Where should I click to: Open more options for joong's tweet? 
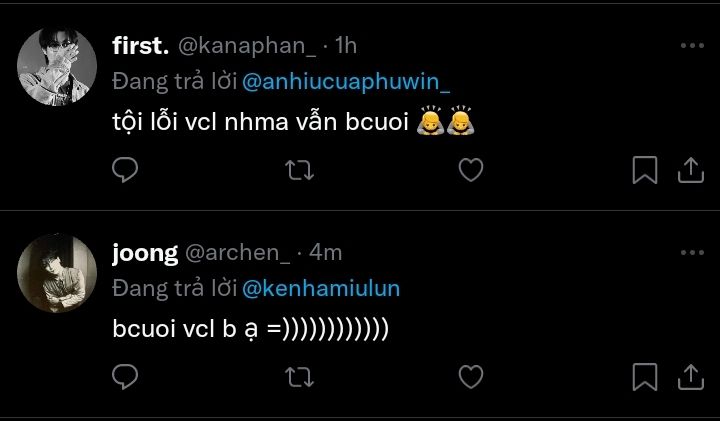click(691, 253)
